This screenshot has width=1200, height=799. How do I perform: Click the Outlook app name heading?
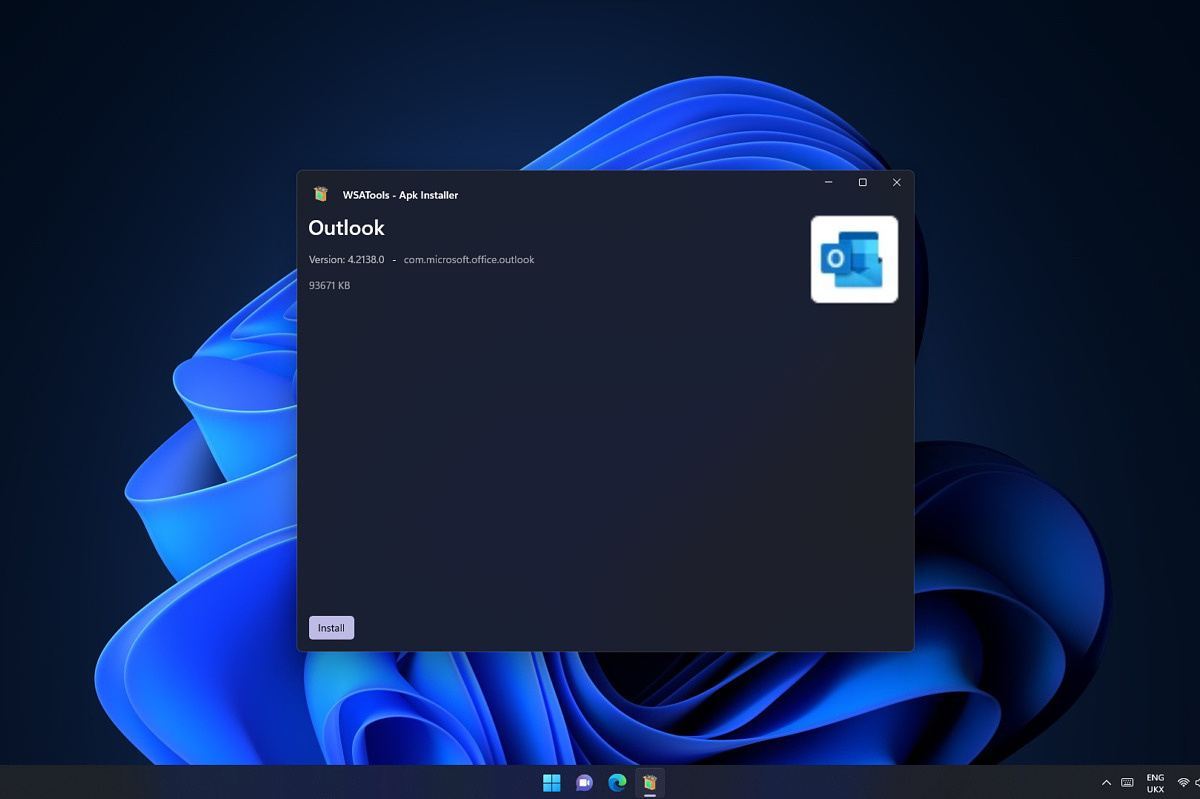346,228
